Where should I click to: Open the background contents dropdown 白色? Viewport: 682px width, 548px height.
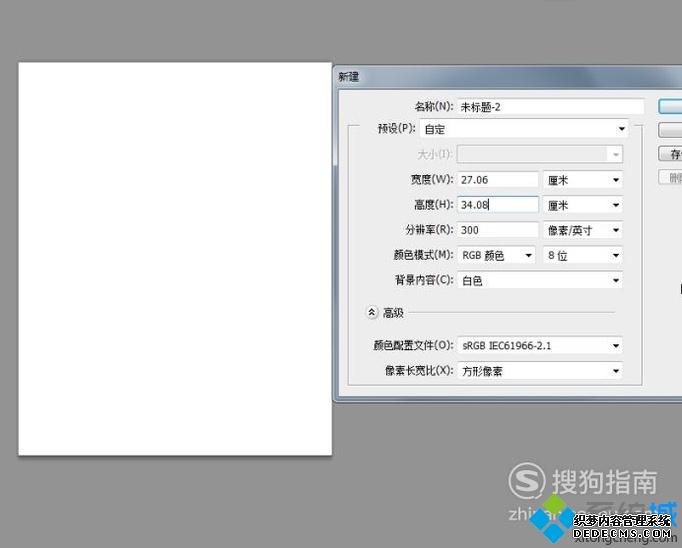click(540, 281)
